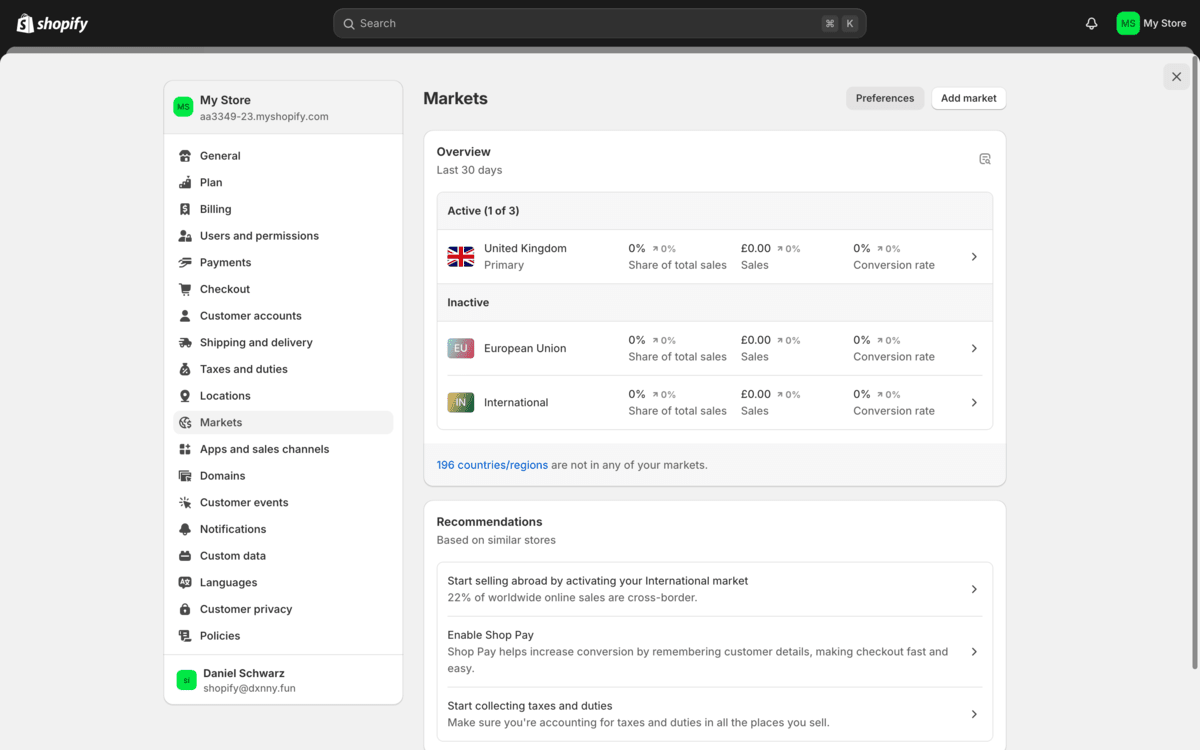This screenshot has width=1200, height=750.
Task: Open Payments using its sidebar icon
Action: tap(184, 262)
